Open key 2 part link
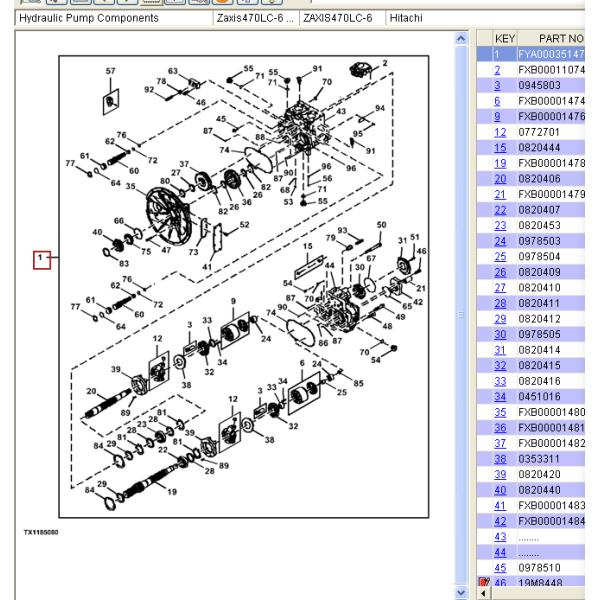The image size is (600, 600). 497,70
